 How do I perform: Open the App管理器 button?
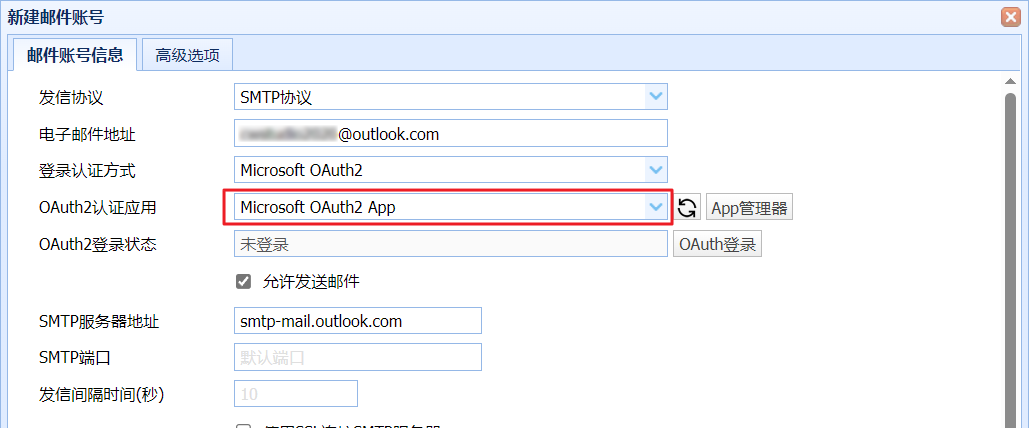point(749,208)
